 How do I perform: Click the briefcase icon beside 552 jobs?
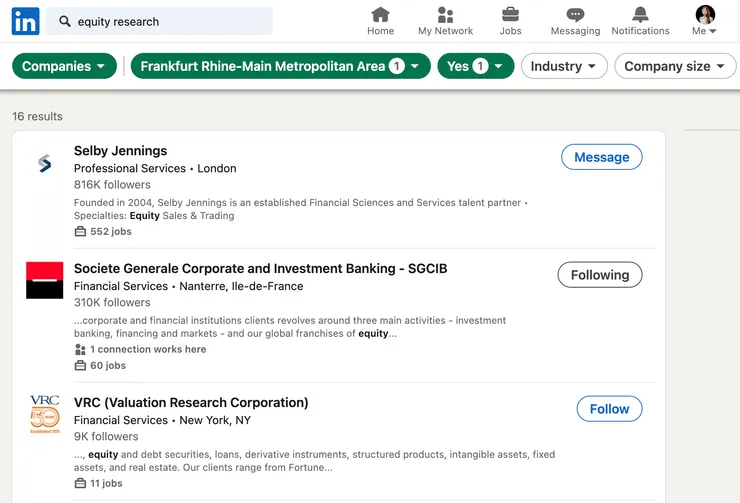tap(80, 231)
